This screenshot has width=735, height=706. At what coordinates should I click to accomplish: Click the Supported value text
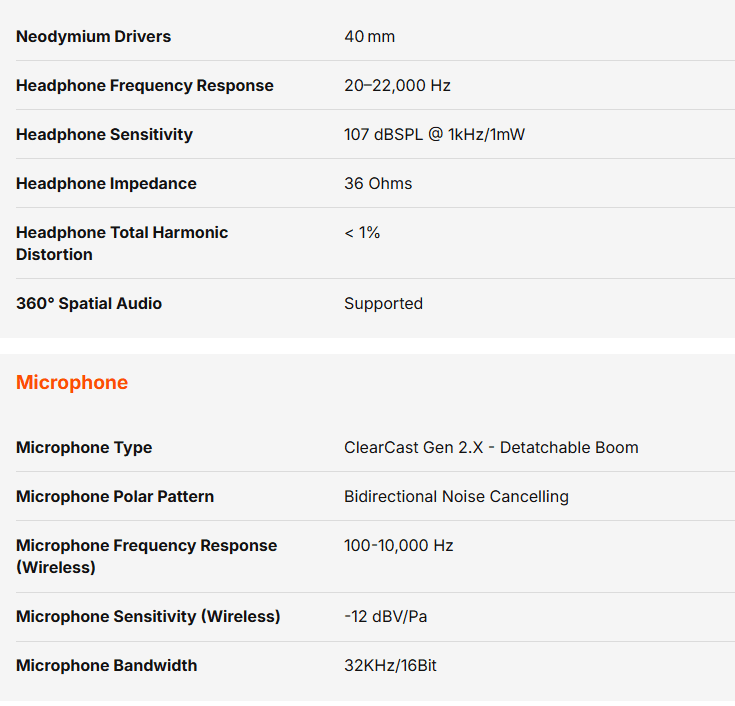[x=383, y=304]
